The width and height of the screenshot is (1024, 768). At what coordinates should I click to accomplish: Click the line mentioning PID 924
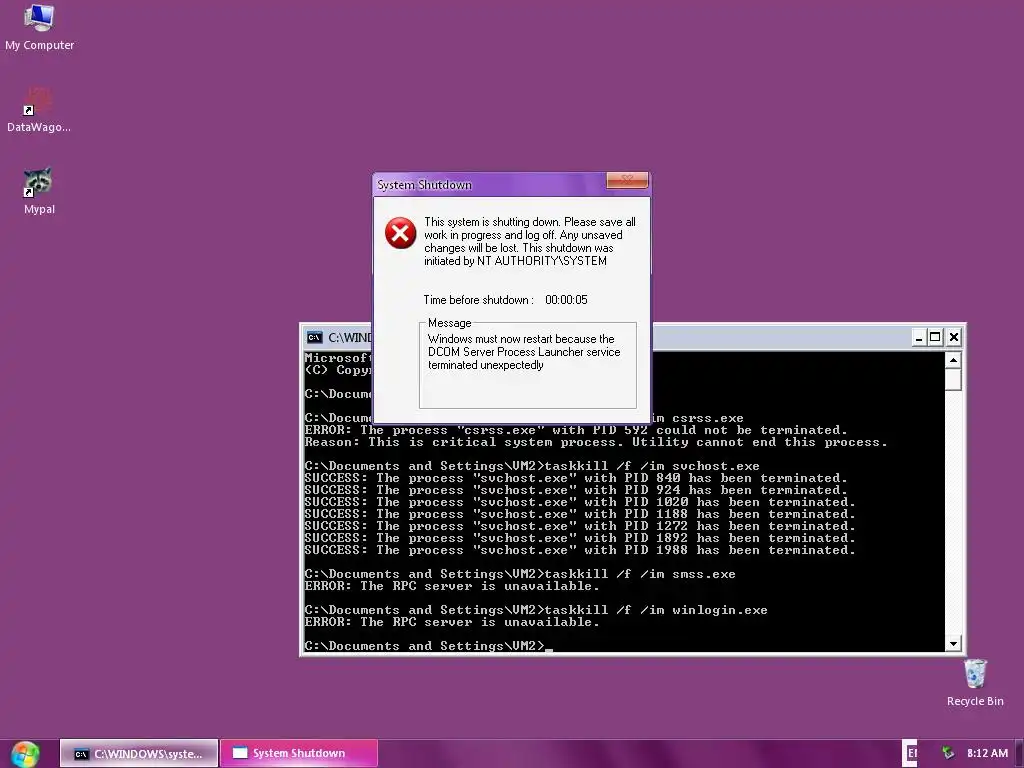tap(576, 490)
